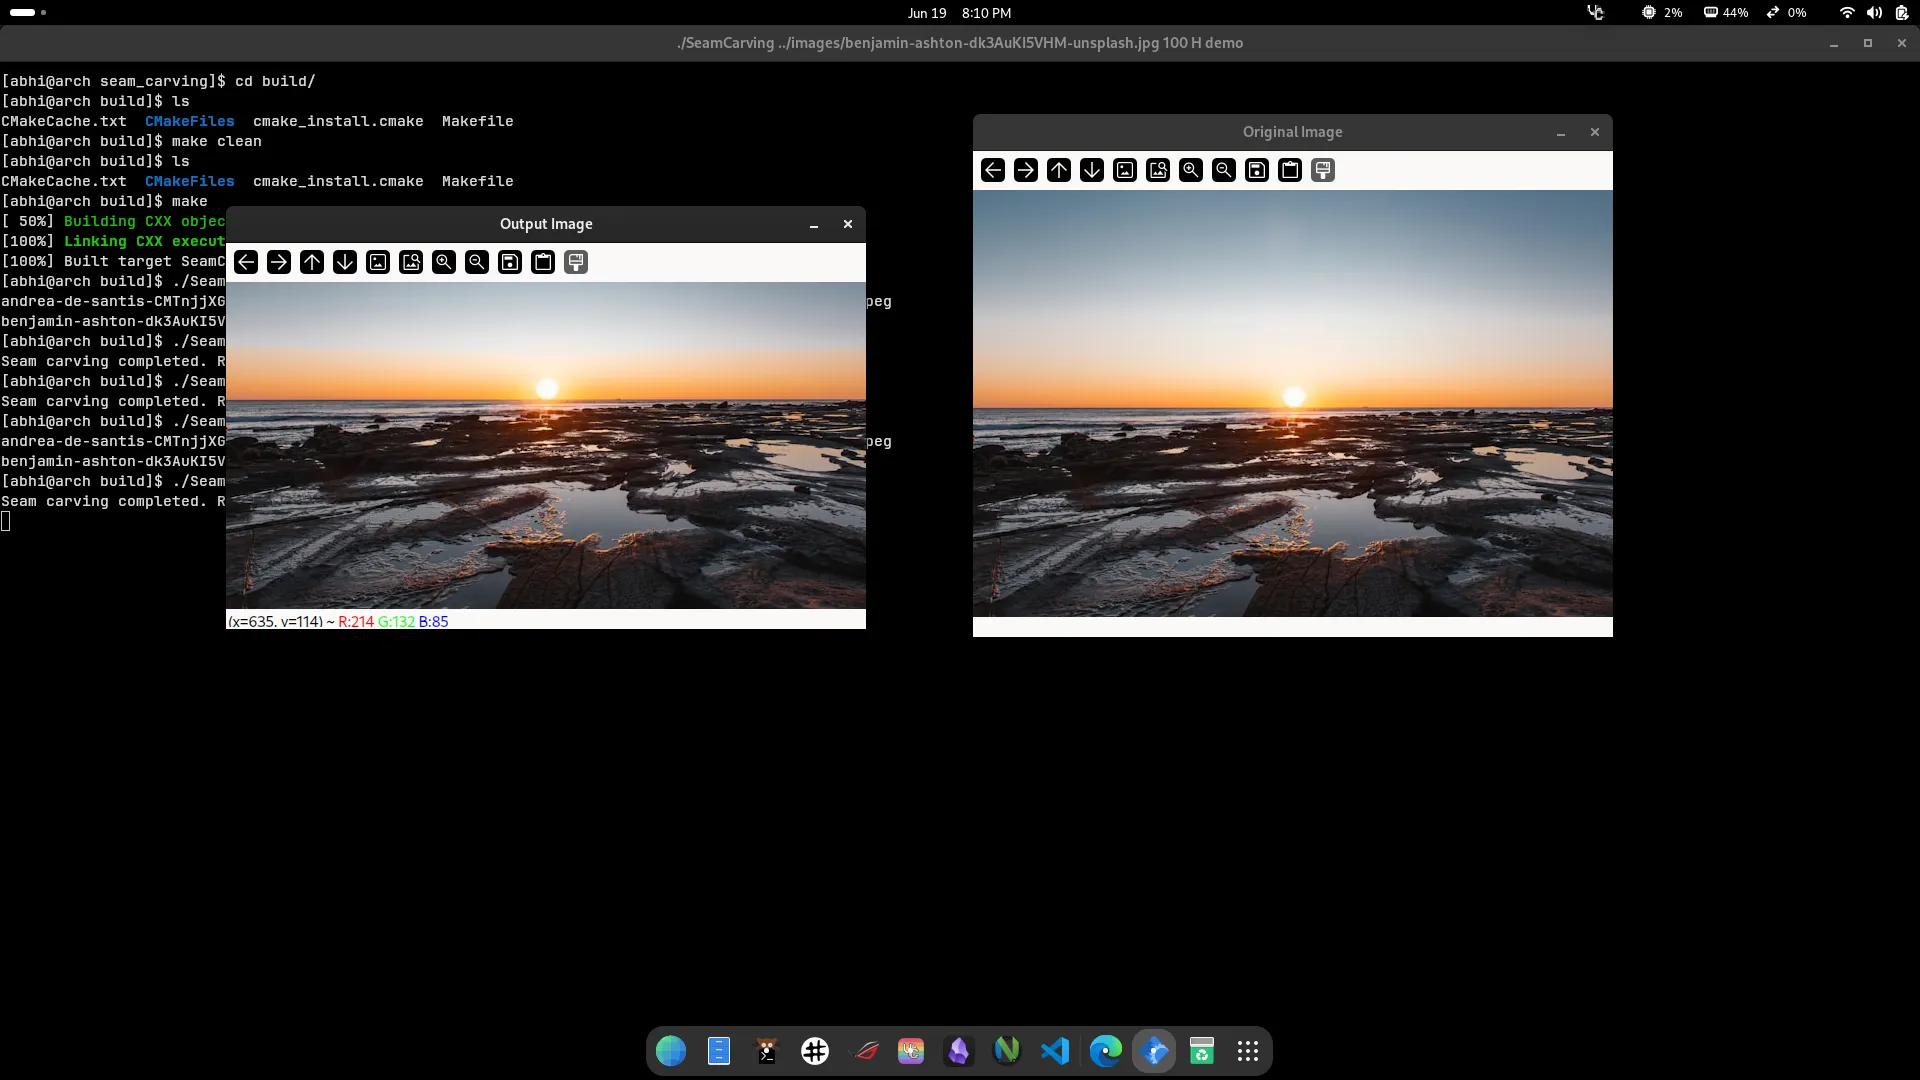
Task: Click the zoom in icon in Output Image toolbar
Action: [x=444, y=261]
